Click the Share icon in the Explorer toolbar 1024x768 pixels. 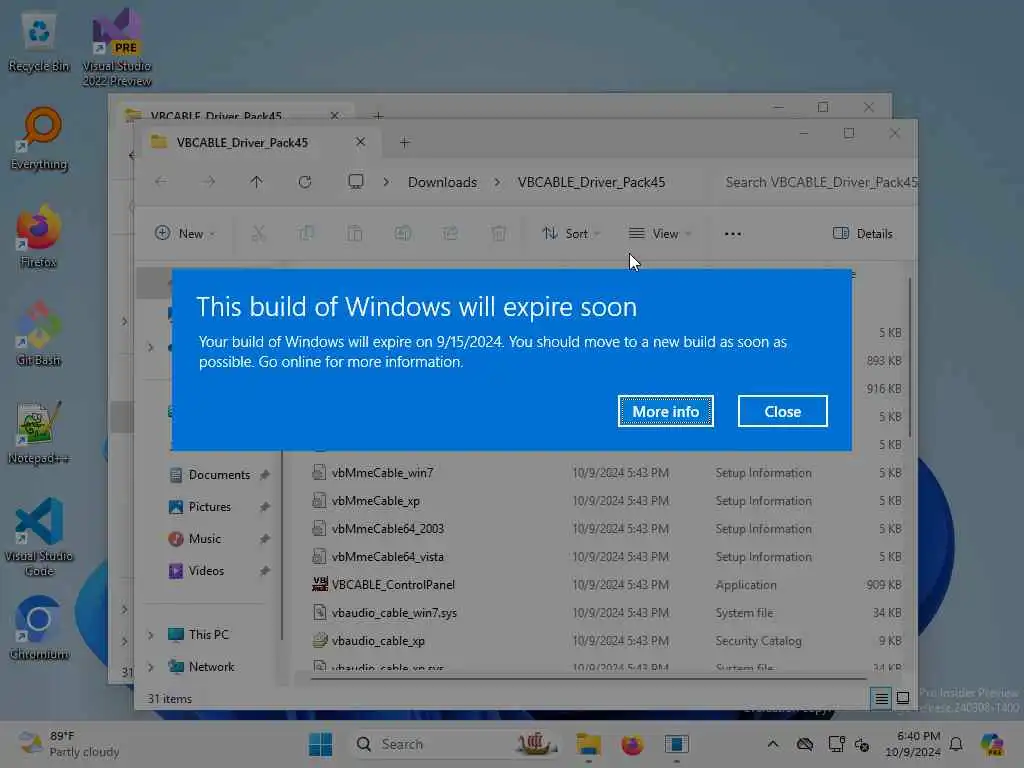(451, 233)
